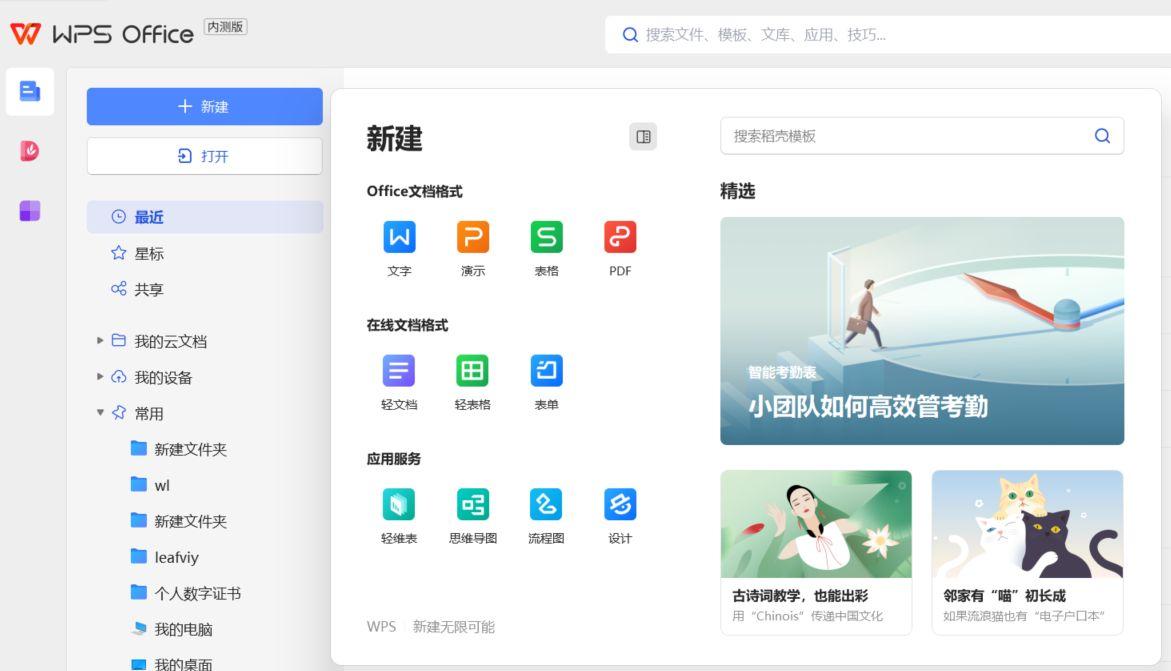Toggle the template panel view layout
This screenshot has width=1171, height=671.
click(645, 136)
